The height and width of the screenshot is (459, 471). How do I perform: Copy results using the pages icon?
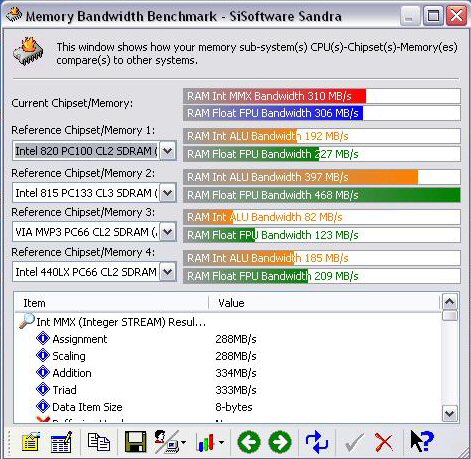click(99, 442)
